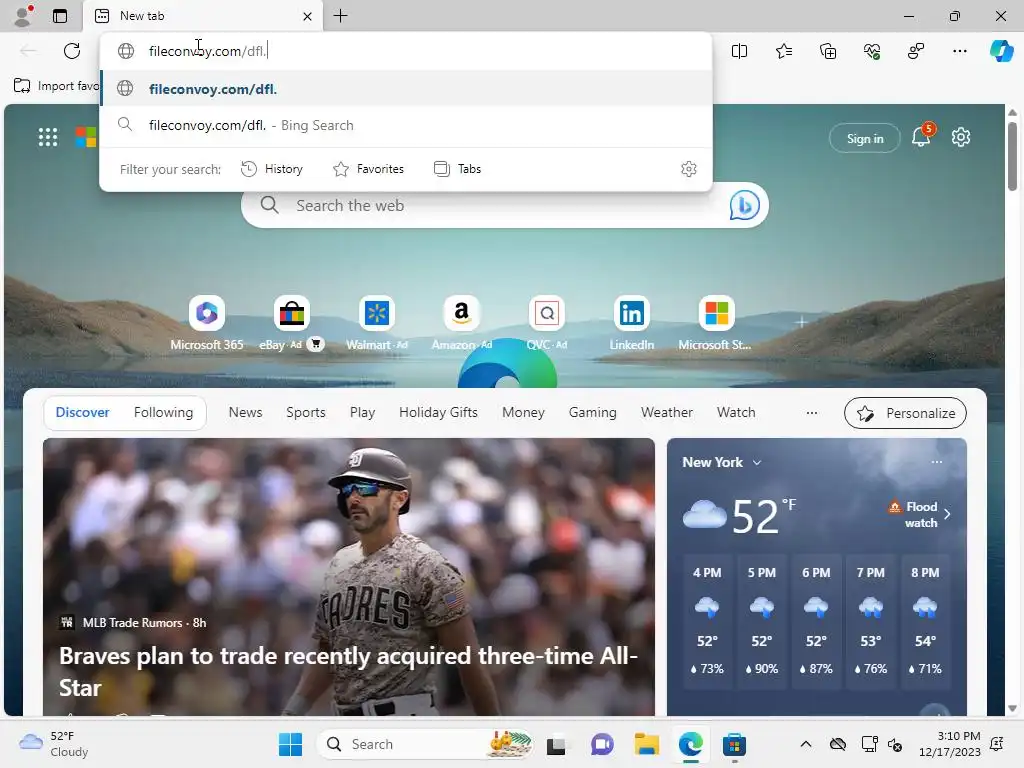Open Windows Start menu

[x=290, y=744]
